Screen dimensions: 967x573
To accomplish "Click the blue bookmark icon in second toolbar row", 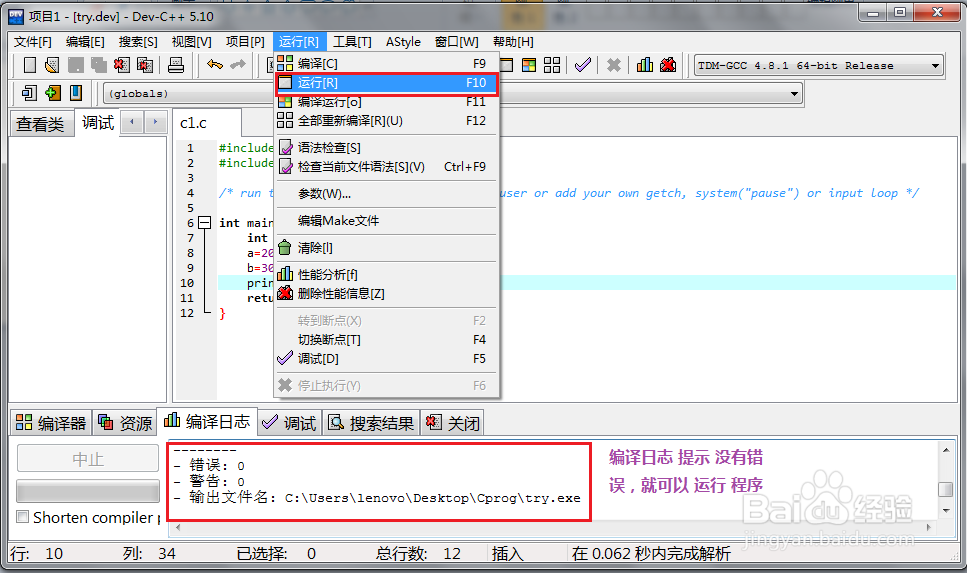I will click(x=76, y=93).
